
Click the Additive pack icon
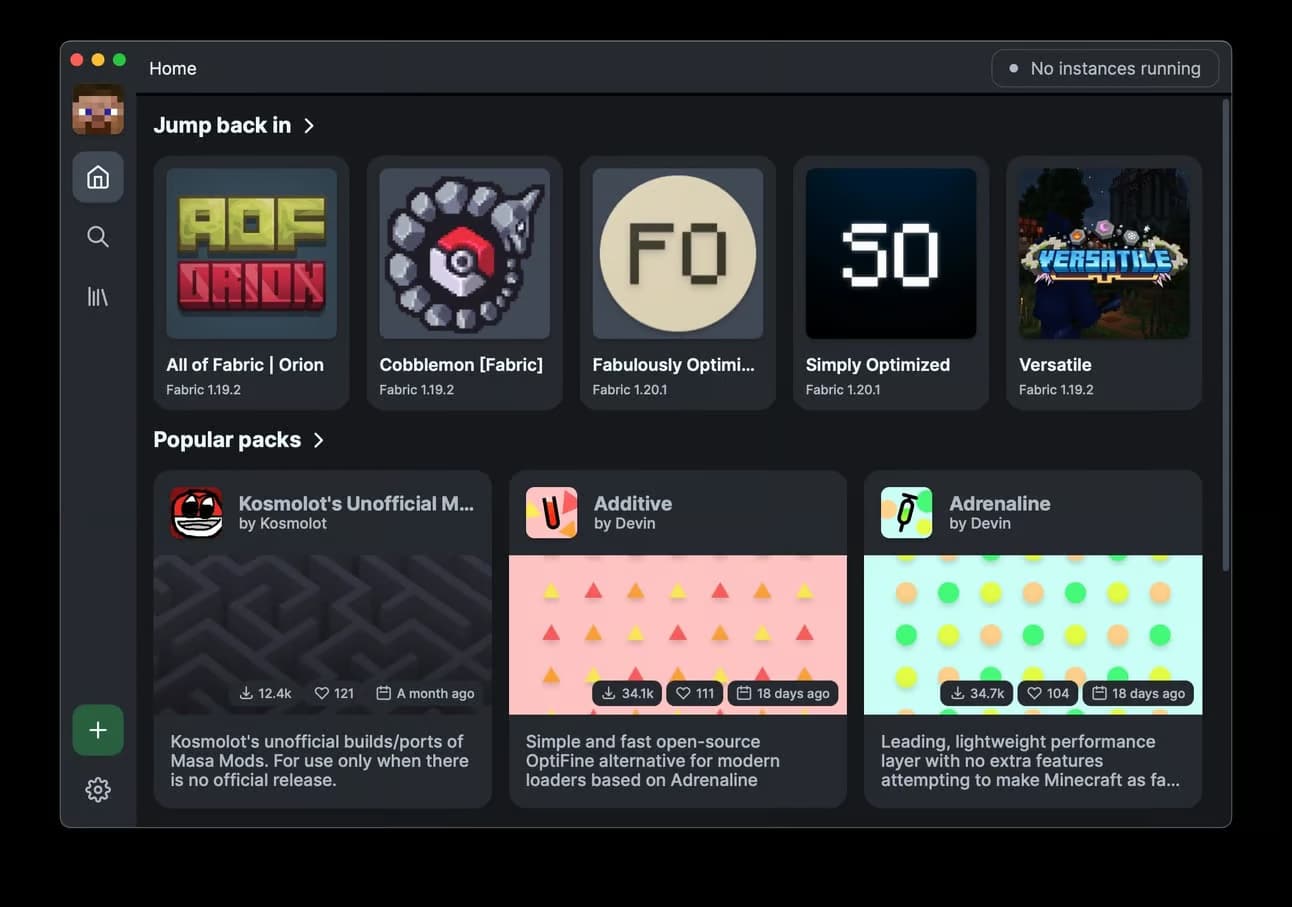coord(552,513)
